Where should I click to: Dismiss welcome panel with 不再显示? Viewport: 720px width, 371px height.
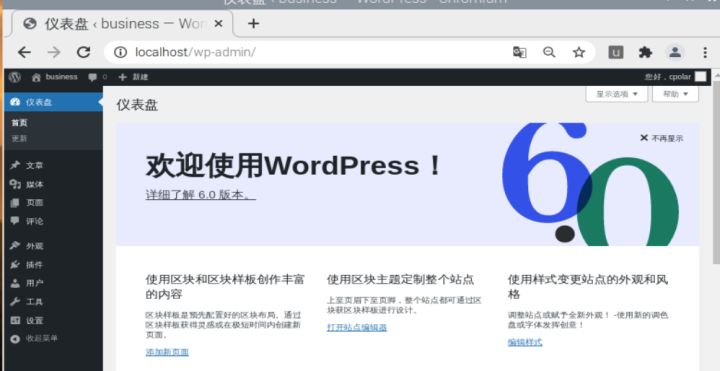point(662,138)
